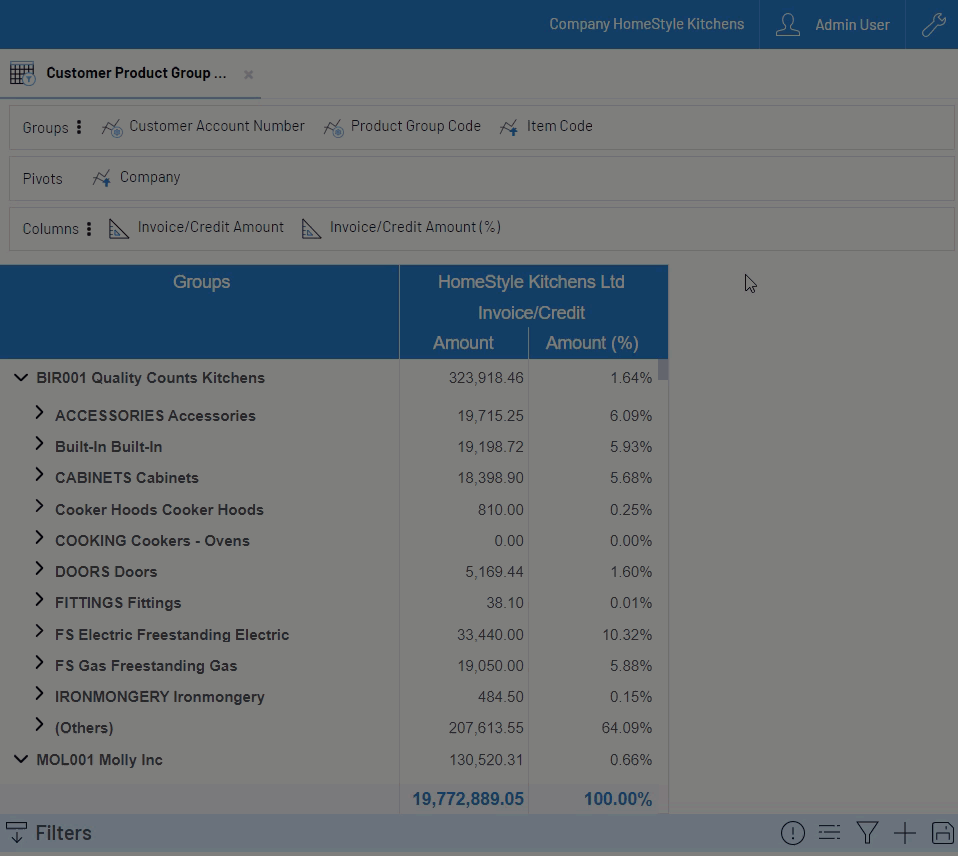Viewport: 958px width, 856px height.
Task: Collapse the MOL001 Molly Inc row
Action: click(x=20, y=760)
